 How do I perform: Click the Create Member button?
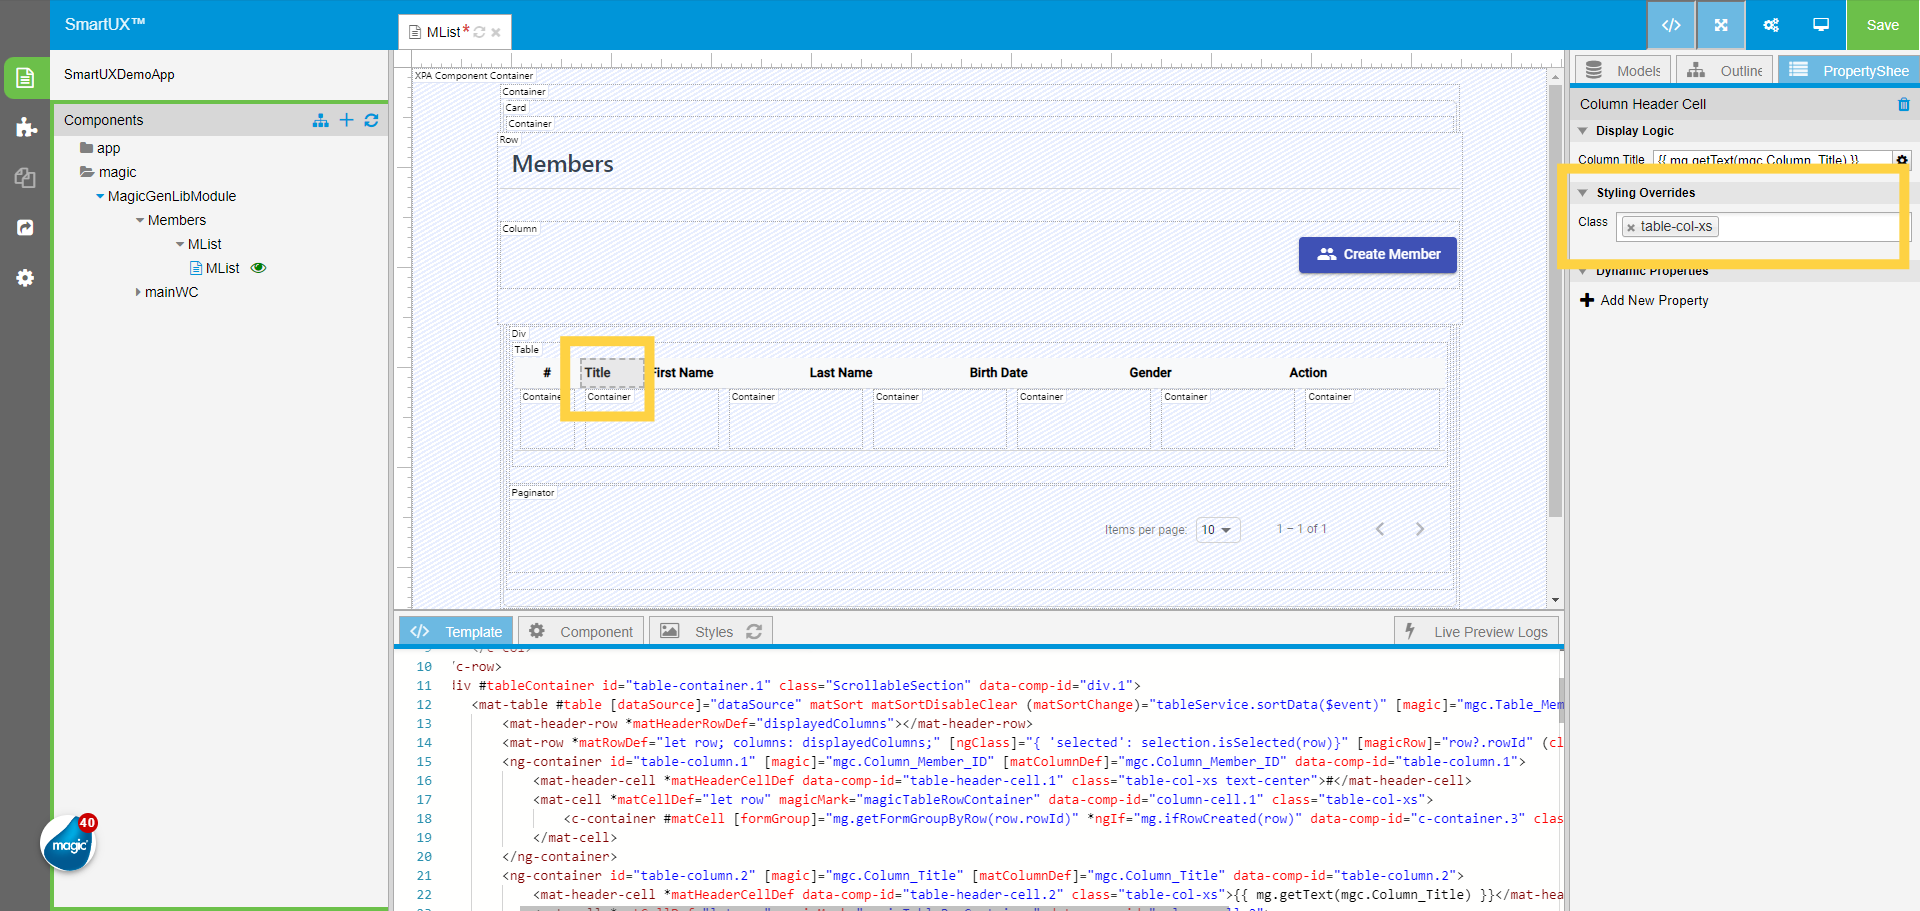(1377, 254)
